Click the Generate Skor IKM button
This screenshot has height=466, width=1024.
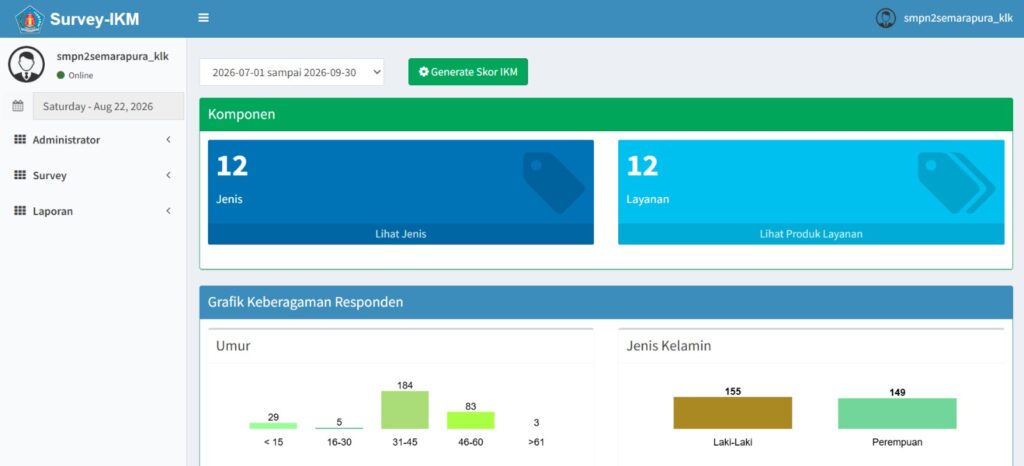pos(468,72)
